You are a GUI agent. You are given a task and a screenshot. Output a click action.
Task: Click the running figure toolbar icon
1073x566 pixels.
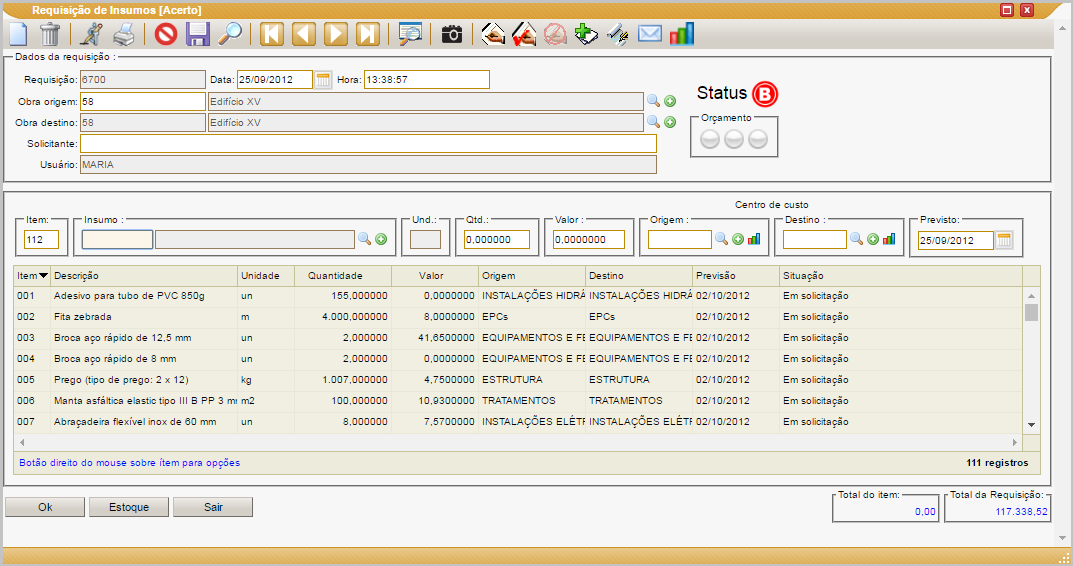point(92,34)
